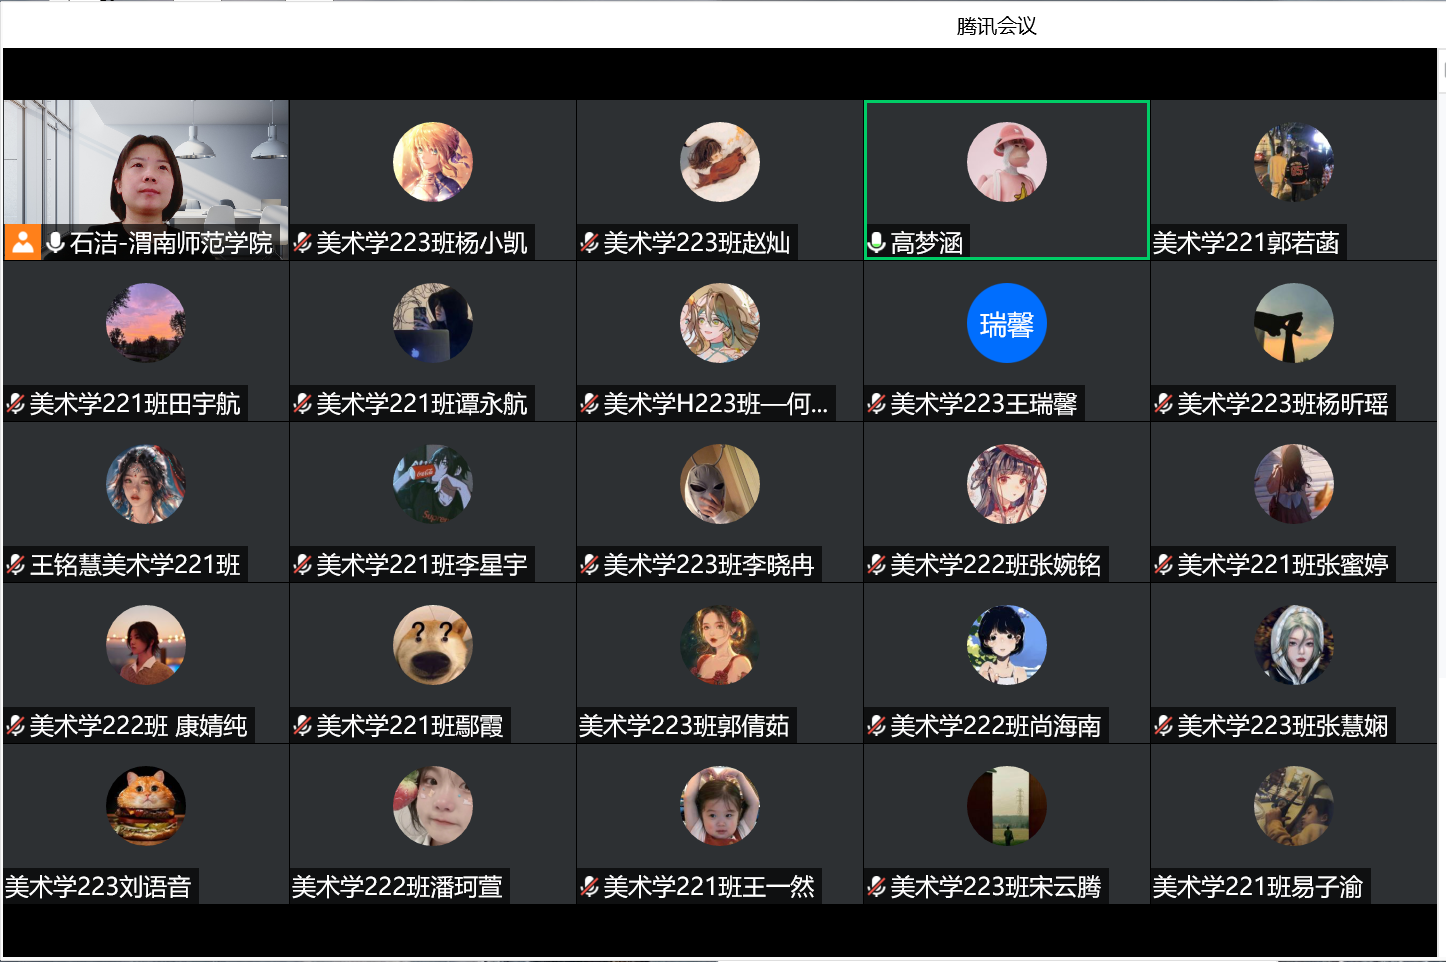Click the name label 美术学221郭若菡
1446x962 pixels.
pos(1246,243)
